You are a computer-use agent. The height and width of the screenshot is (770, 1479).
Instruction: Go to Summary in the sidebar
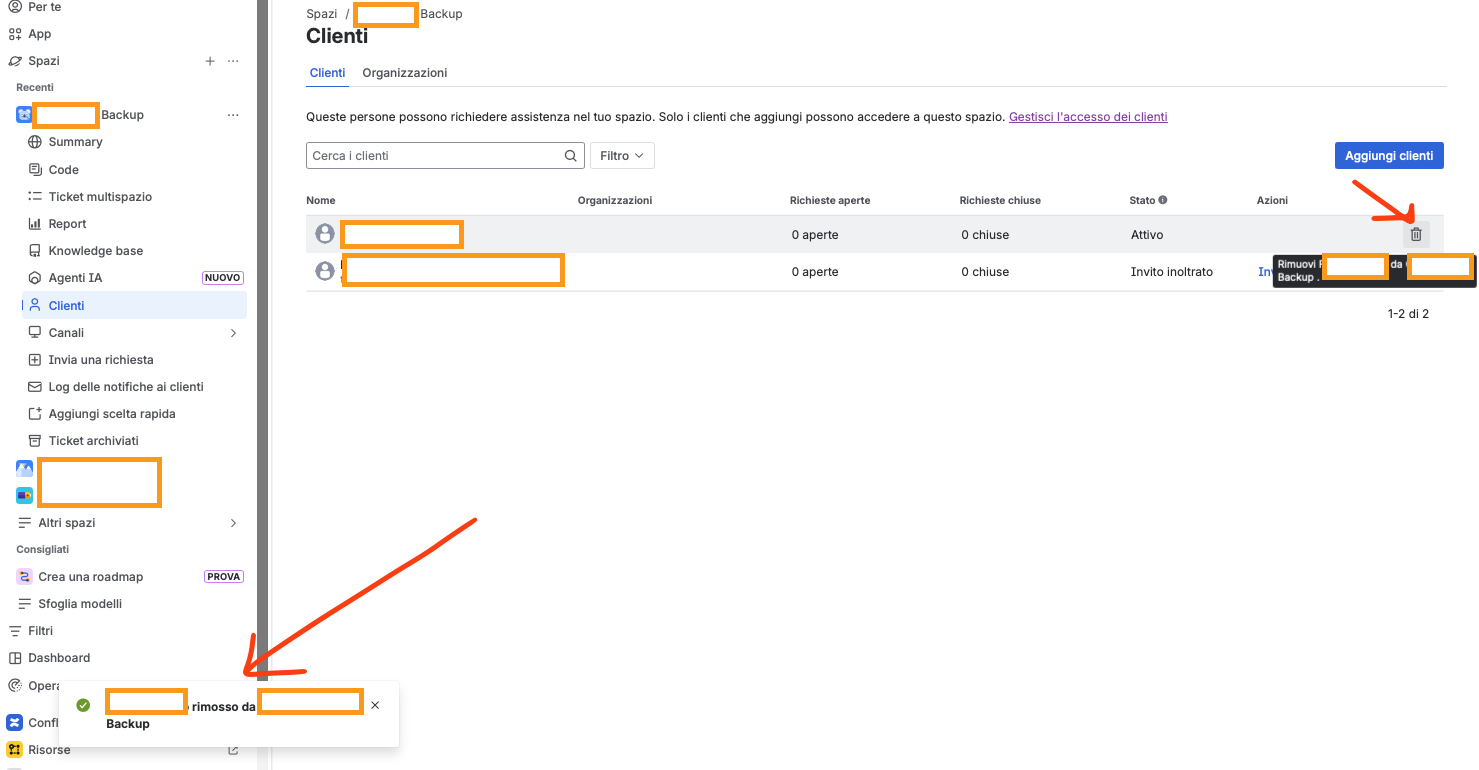click(x=75, y=142)
